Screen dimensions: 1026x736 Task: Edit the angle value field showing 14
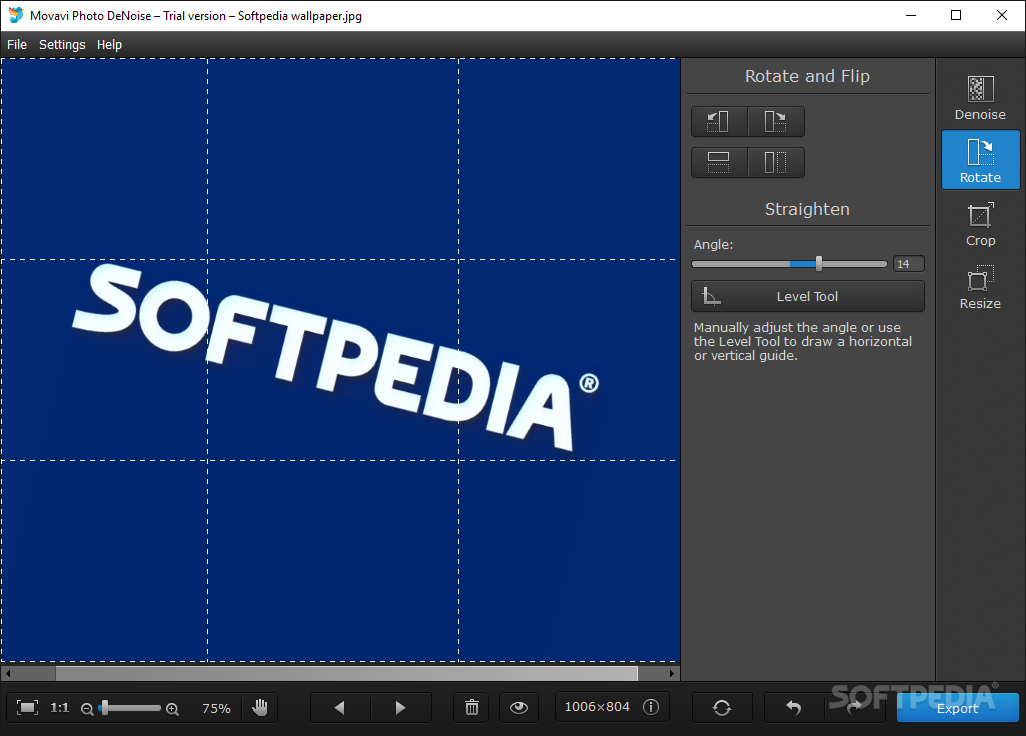(x=908, y=264)
